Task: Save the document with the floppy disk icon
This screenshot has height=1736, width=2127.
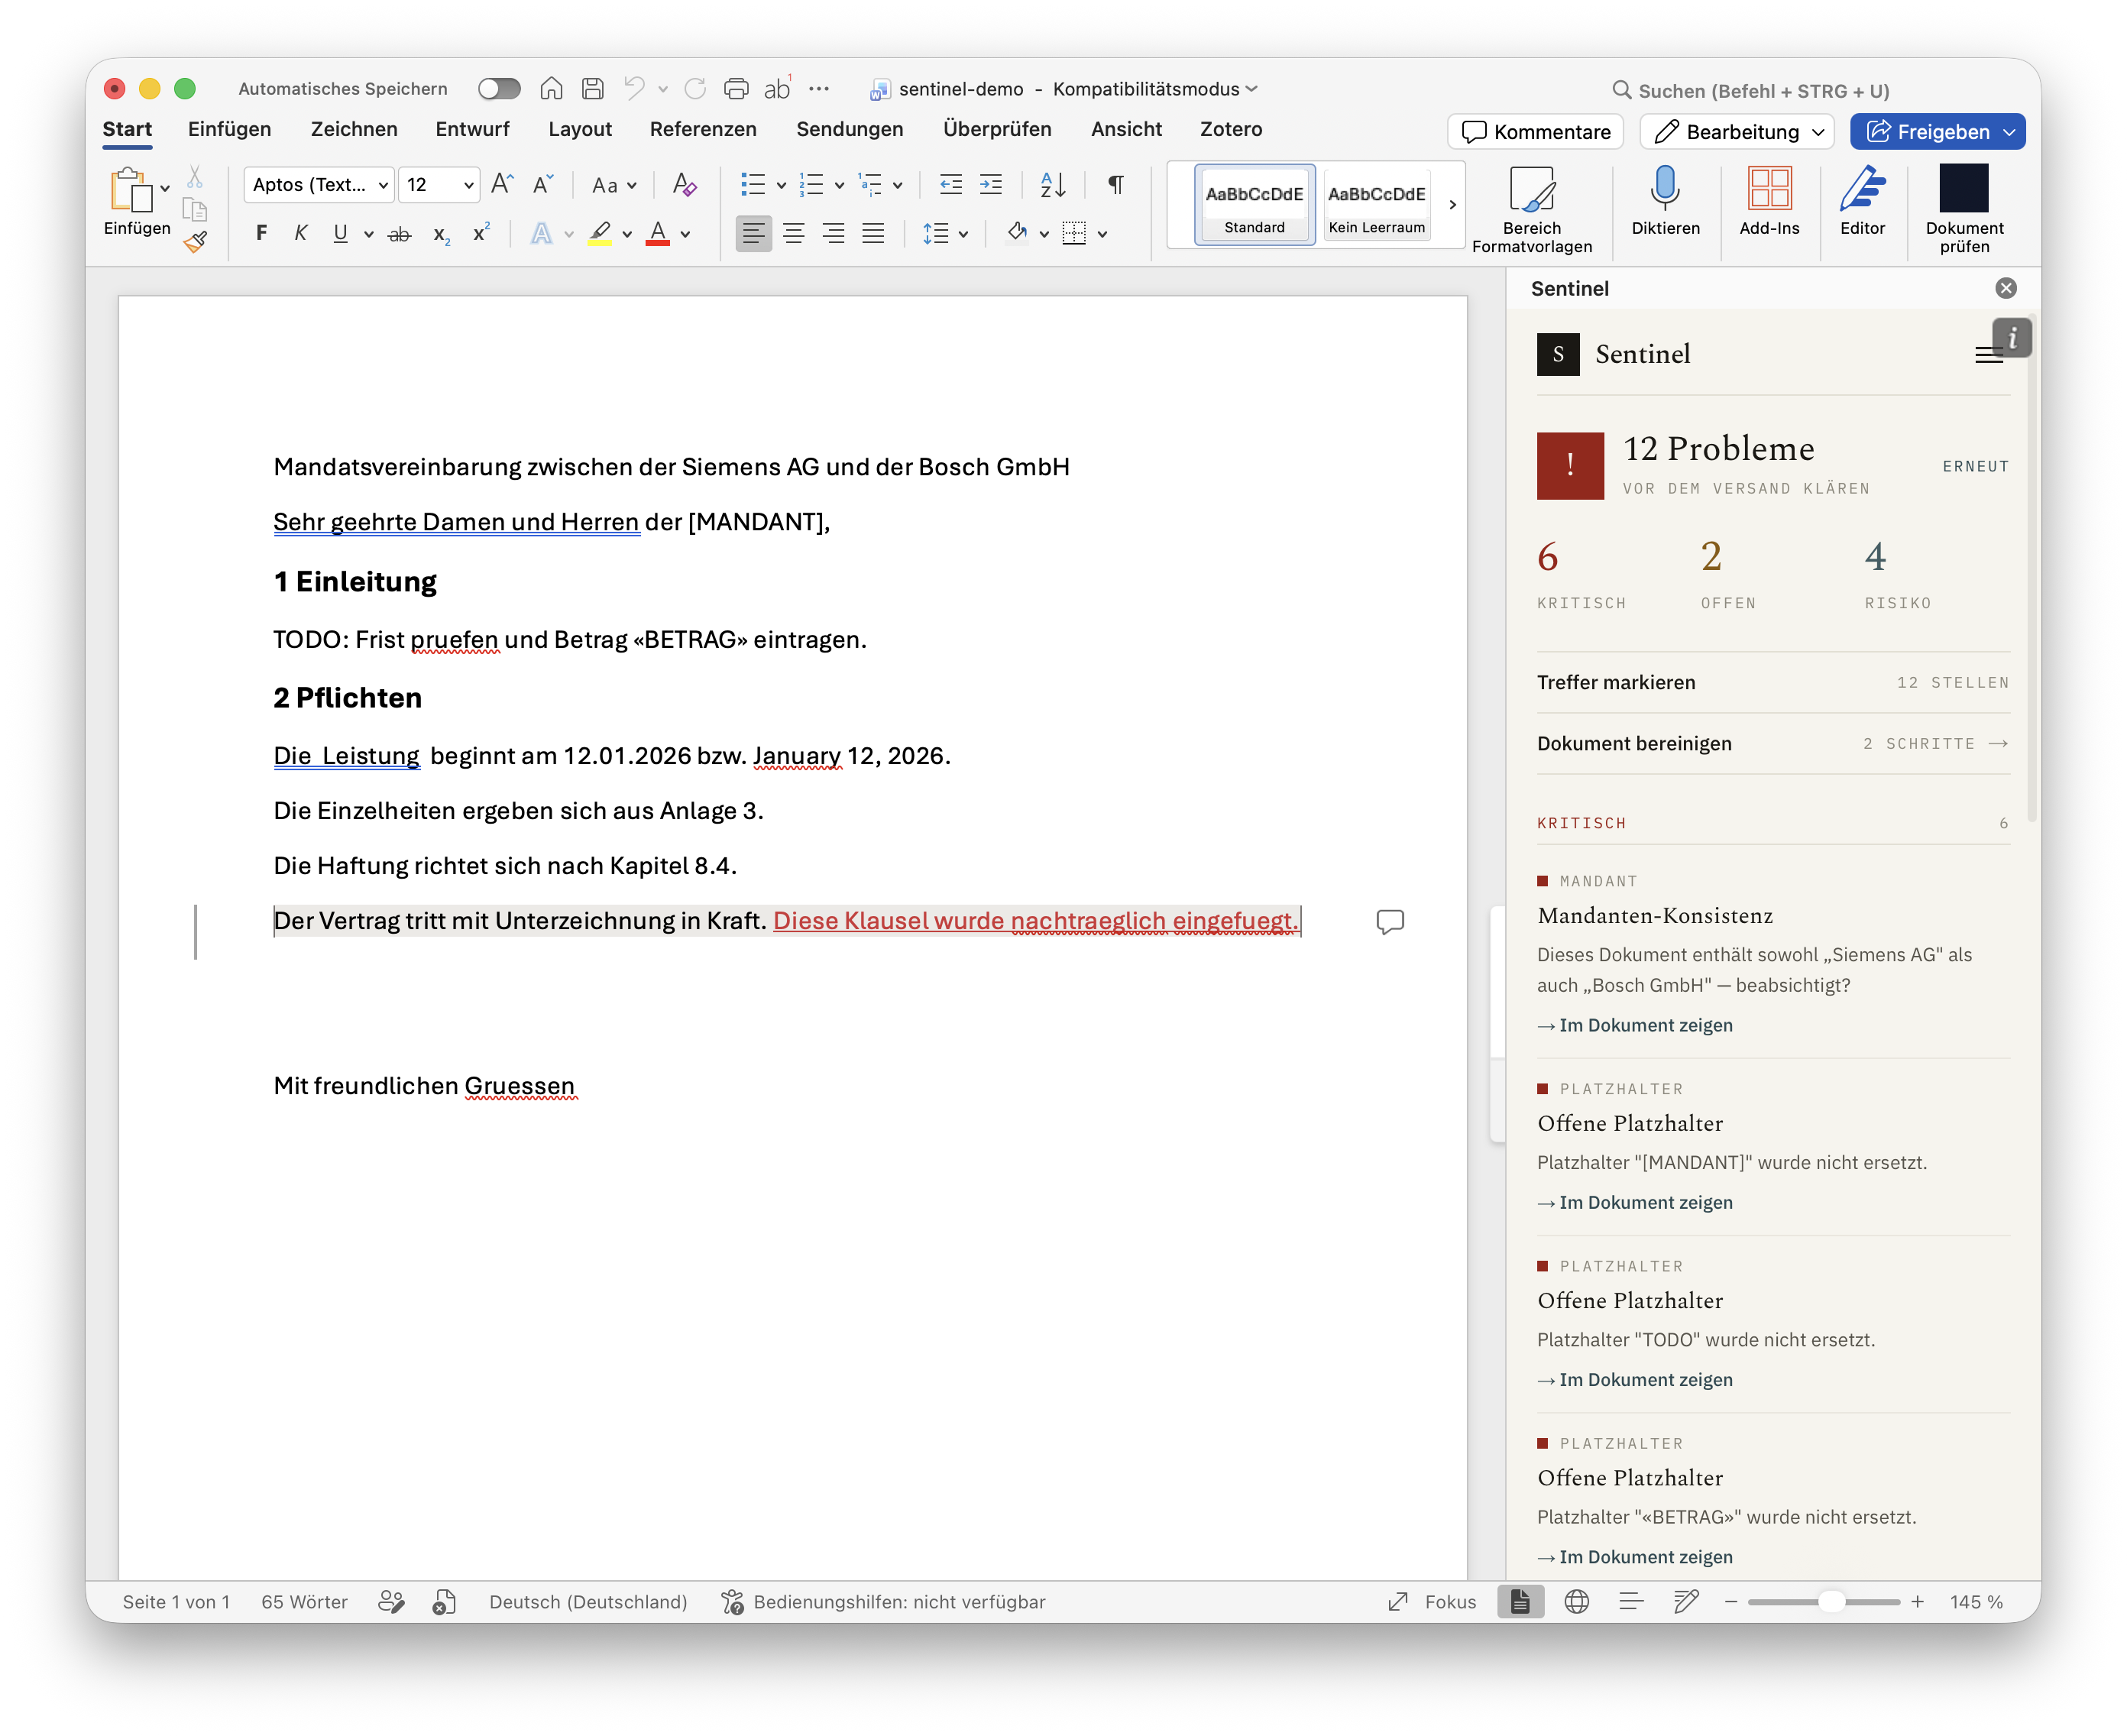Action: click(593, 89)
